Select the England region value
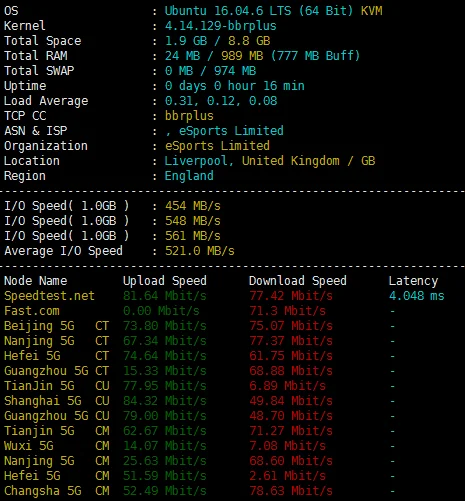Screen dimensions: 465x501 point(189,176)
